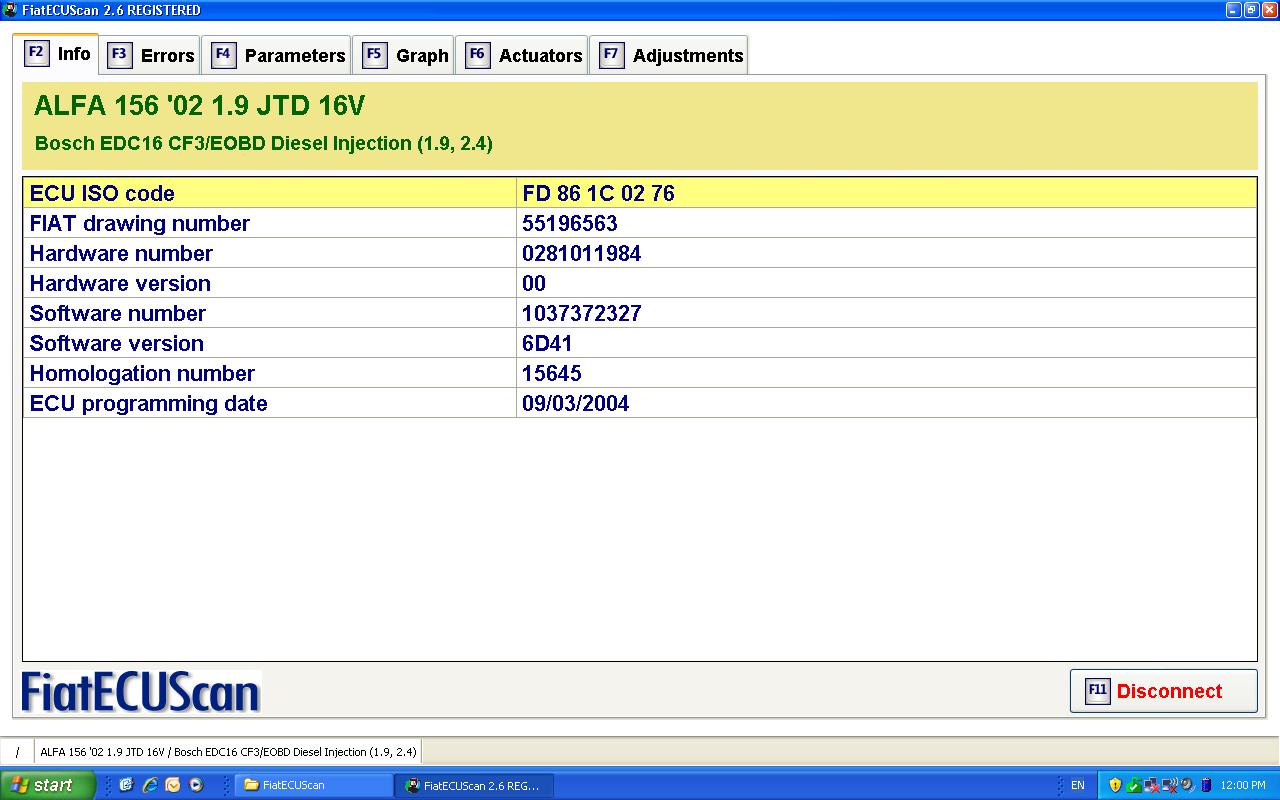
Task: Click the Bosch EDC16 CF3/EOBD subtitle
Action: [264, 143]
